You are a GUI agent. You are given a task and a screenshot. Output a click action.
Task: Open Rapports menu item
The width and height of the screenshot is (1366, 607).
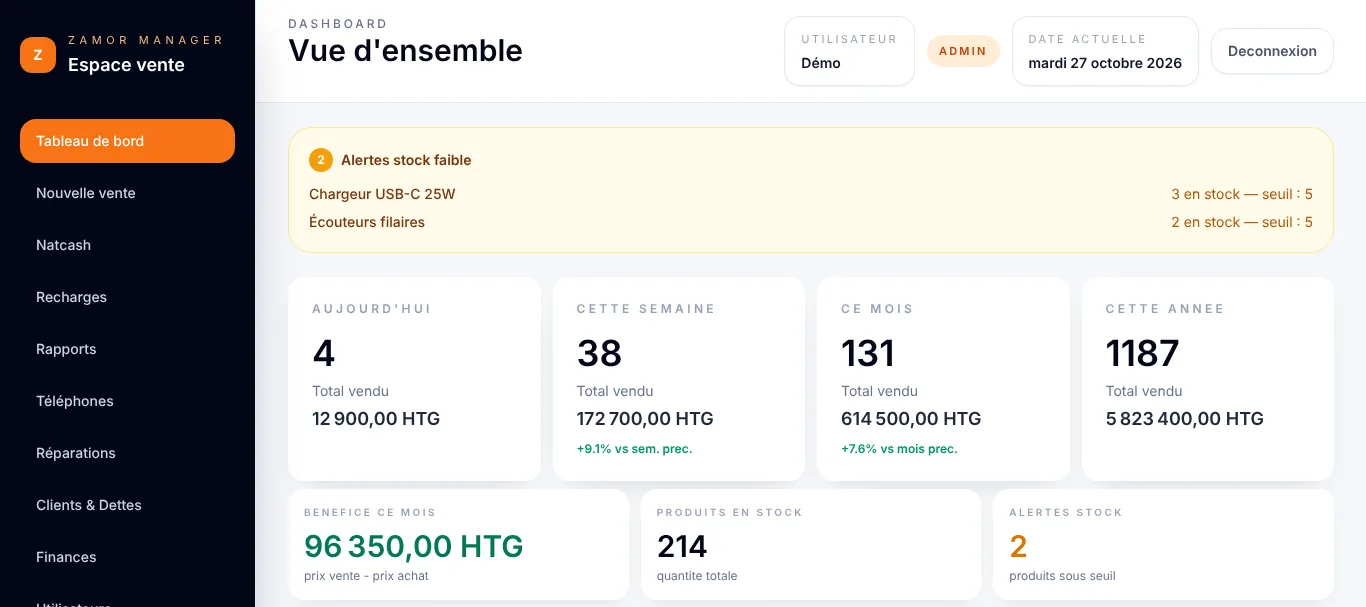click(127, 349)
